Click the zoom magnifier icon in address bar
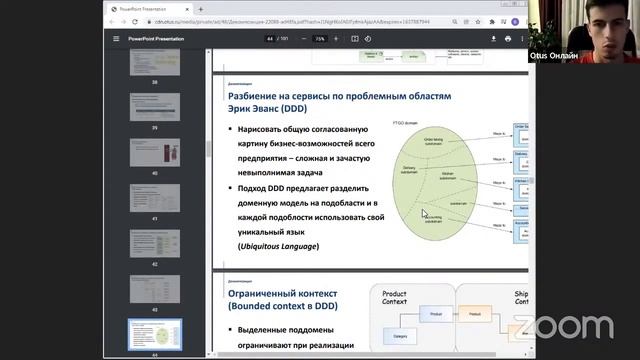This screenshot has height=360, width=640. pos(455,22)
